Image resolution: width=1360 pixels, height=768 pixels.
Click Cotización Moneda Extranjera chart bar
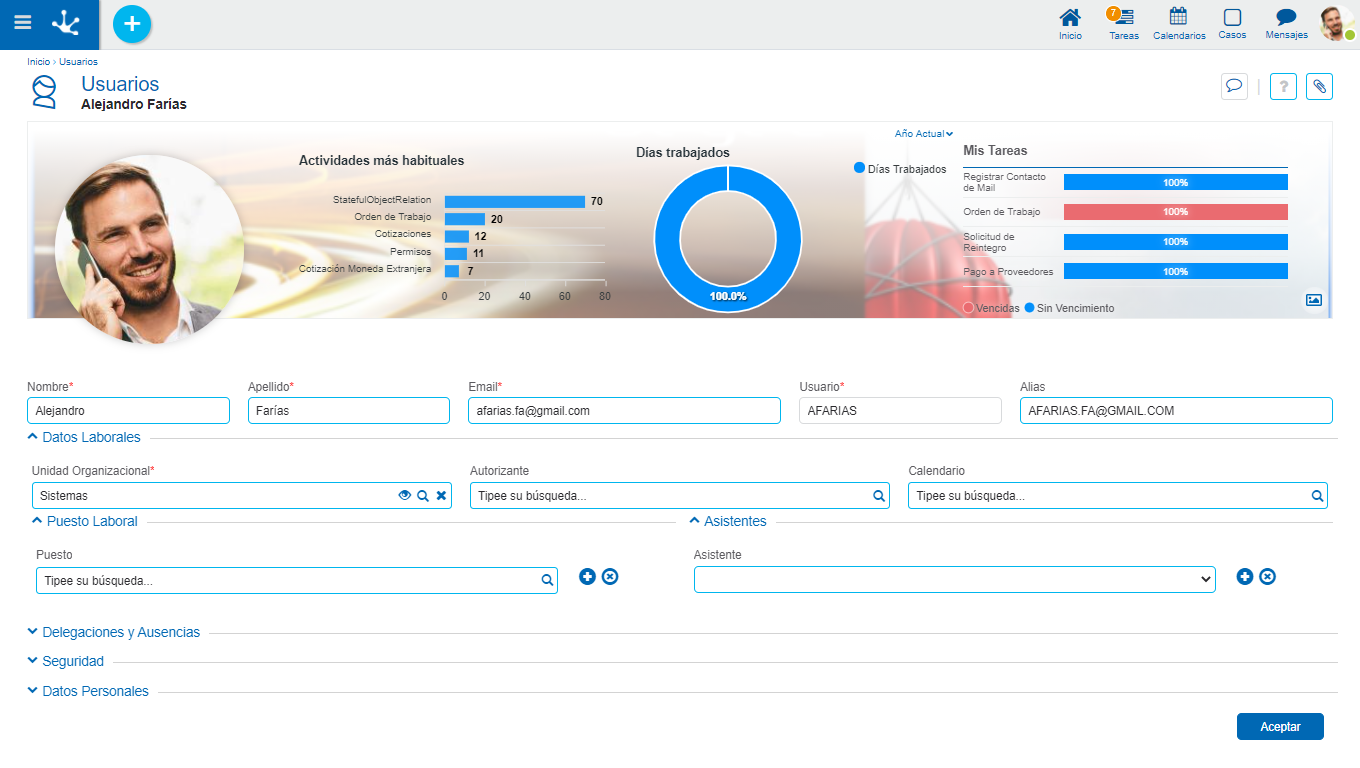(452, 271)
